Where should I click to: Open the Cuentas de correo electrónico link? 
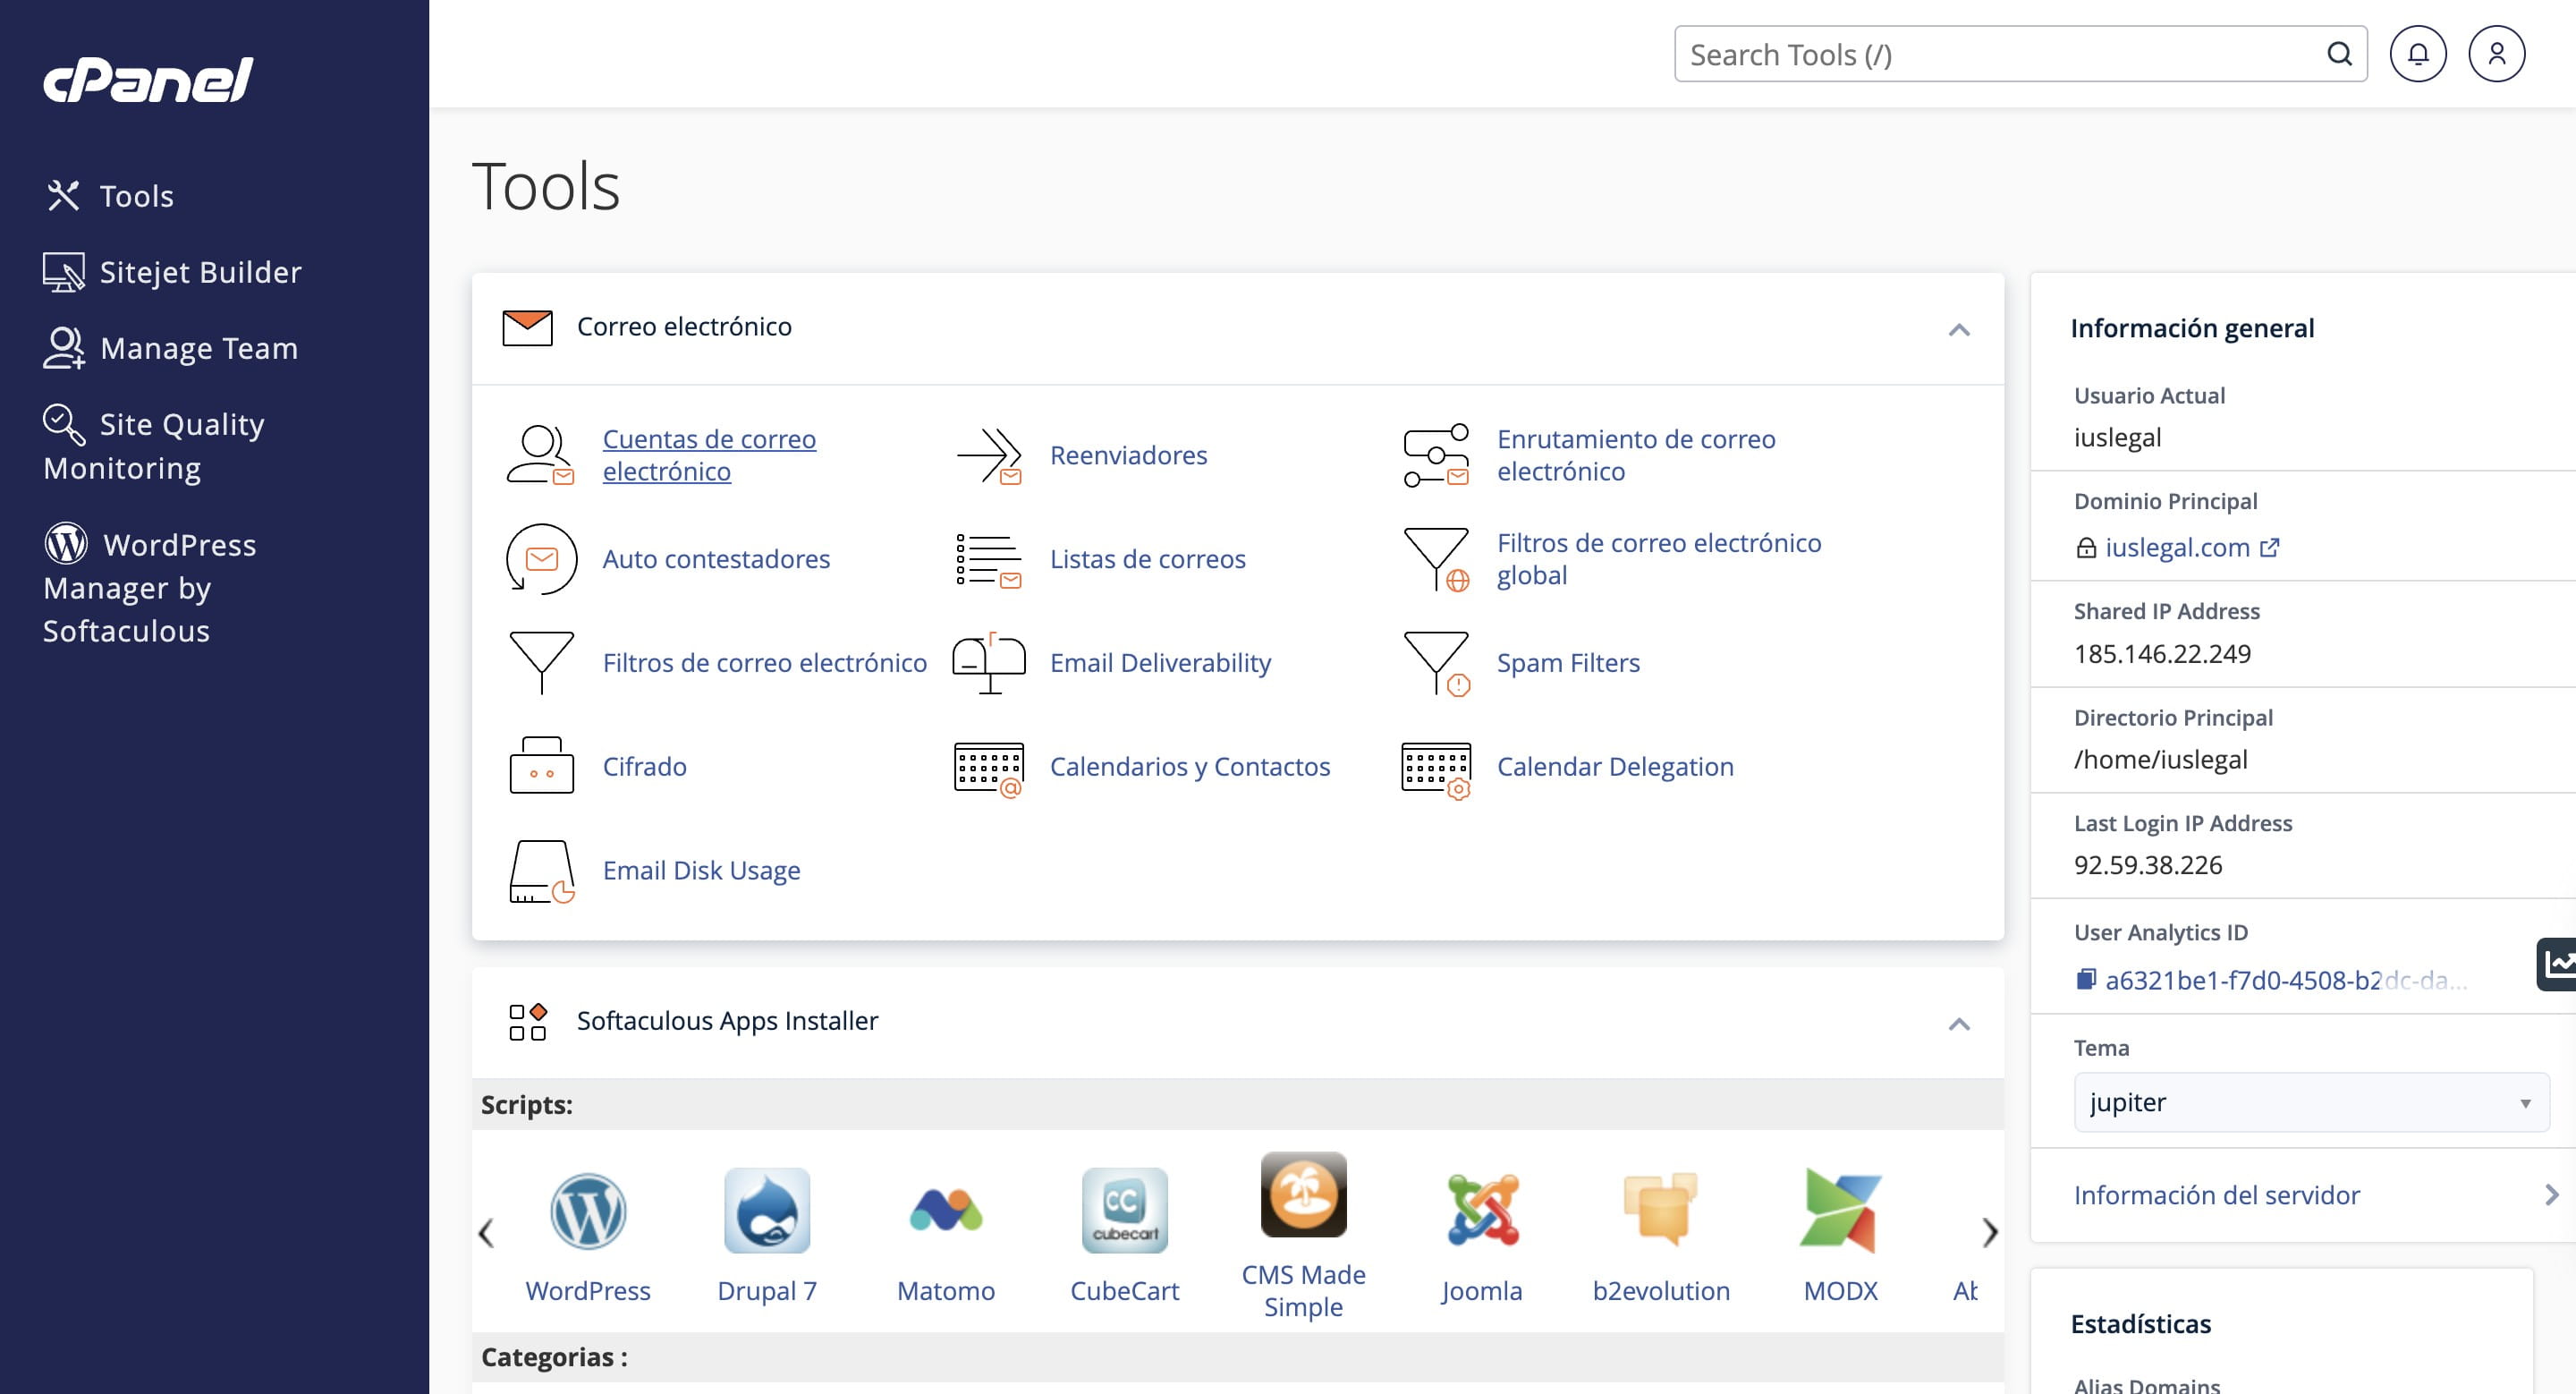(x=708, y=455)
